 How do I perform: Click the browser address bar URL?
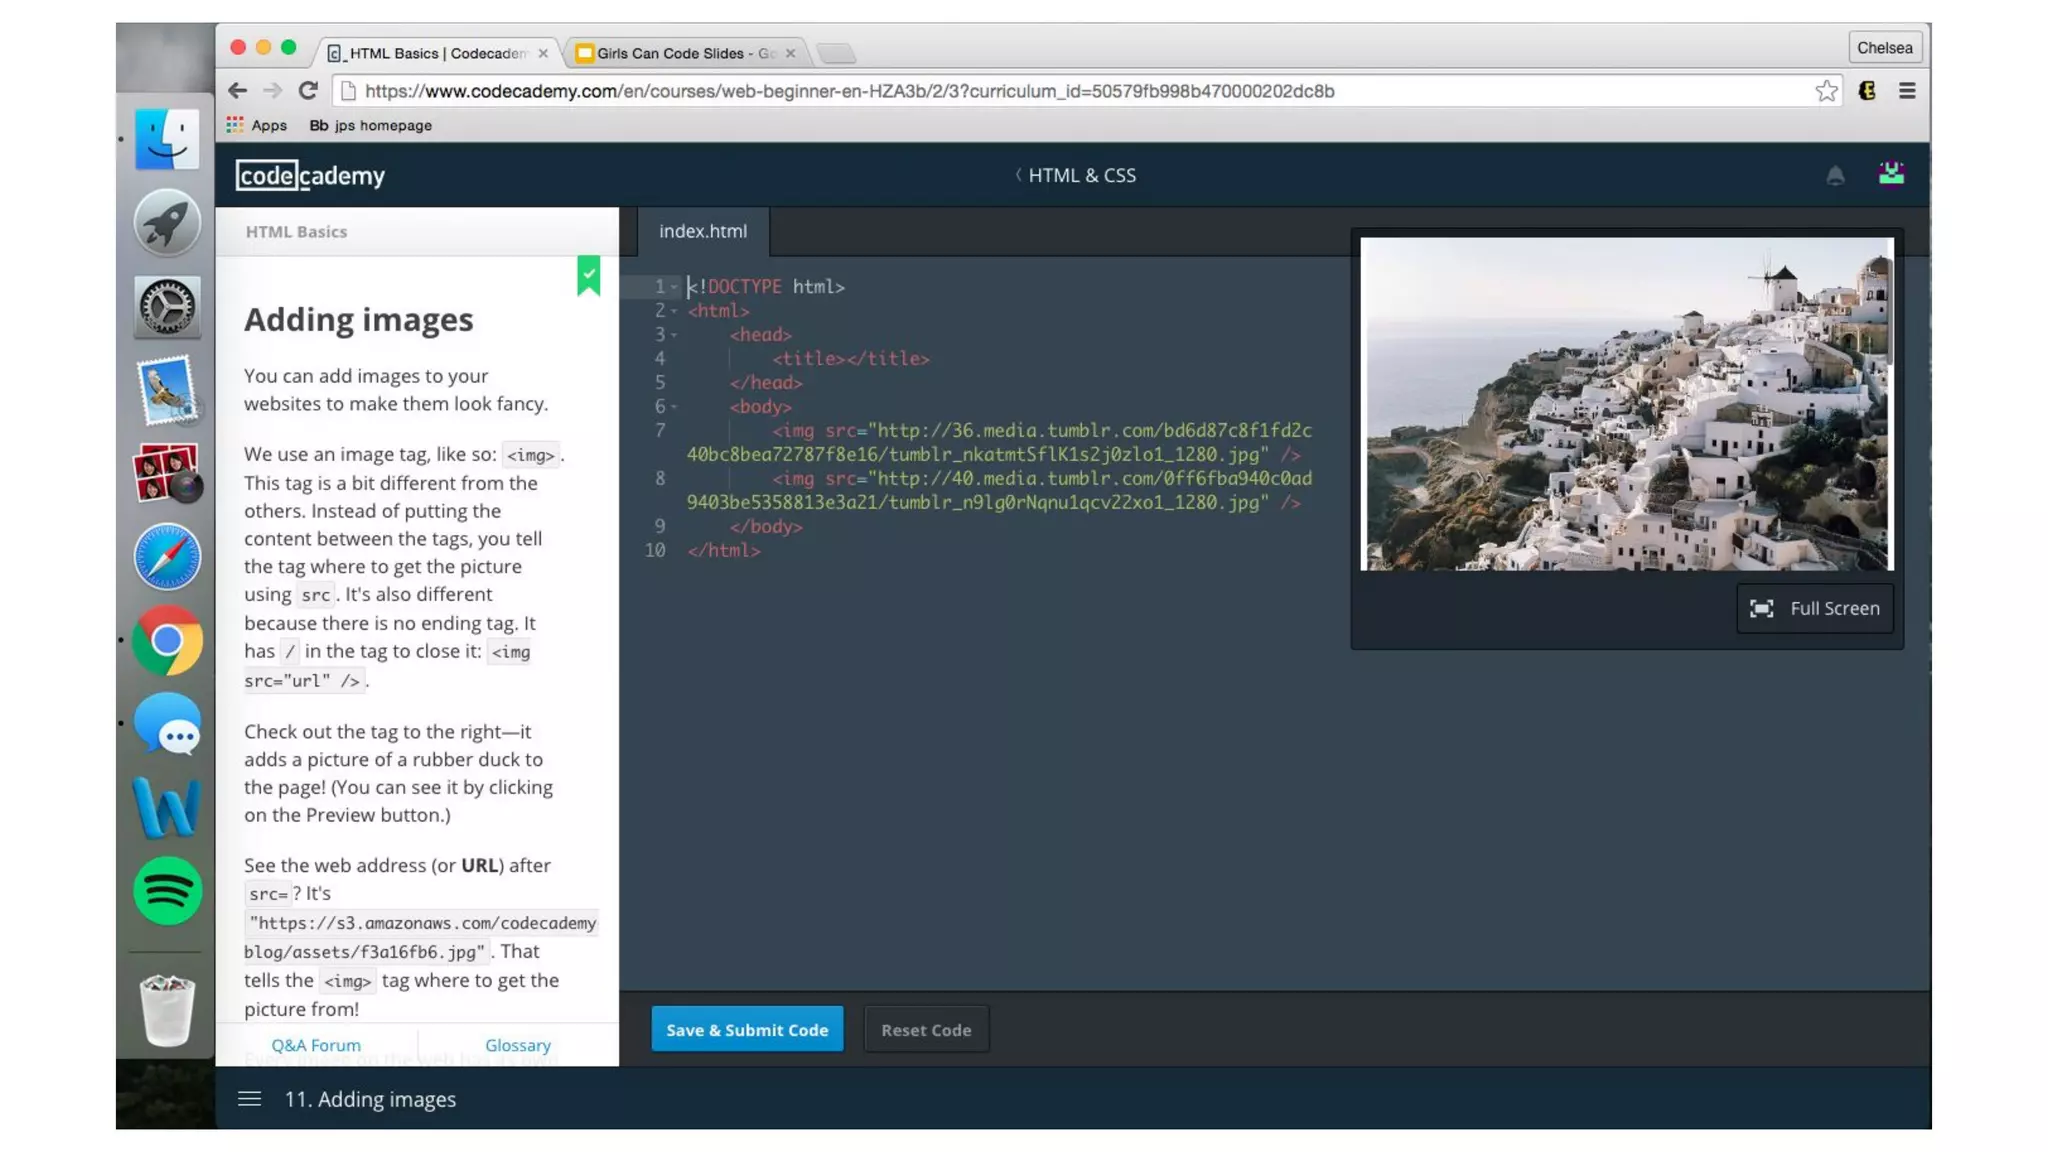click(849, 91)
